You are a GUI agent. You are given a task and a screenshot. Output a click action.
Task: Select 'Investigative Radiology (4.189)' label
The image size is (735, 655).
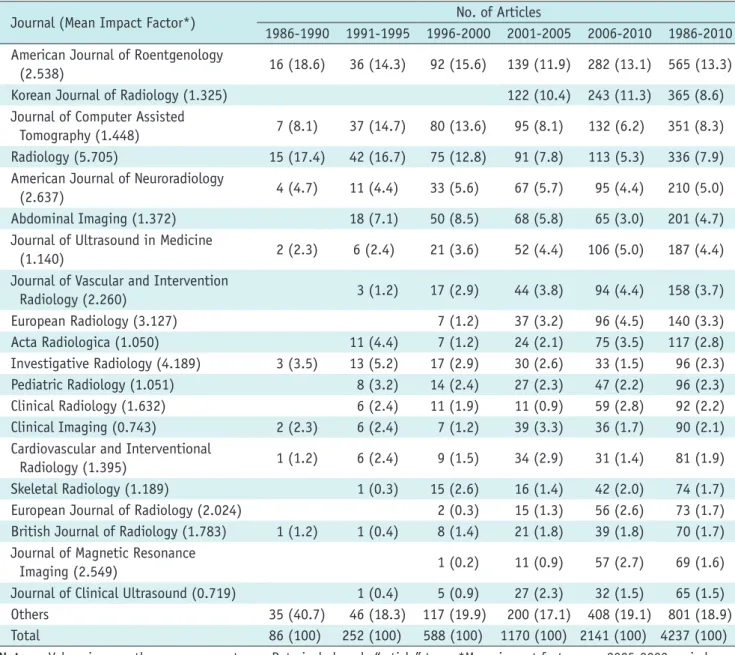[105, 364]
